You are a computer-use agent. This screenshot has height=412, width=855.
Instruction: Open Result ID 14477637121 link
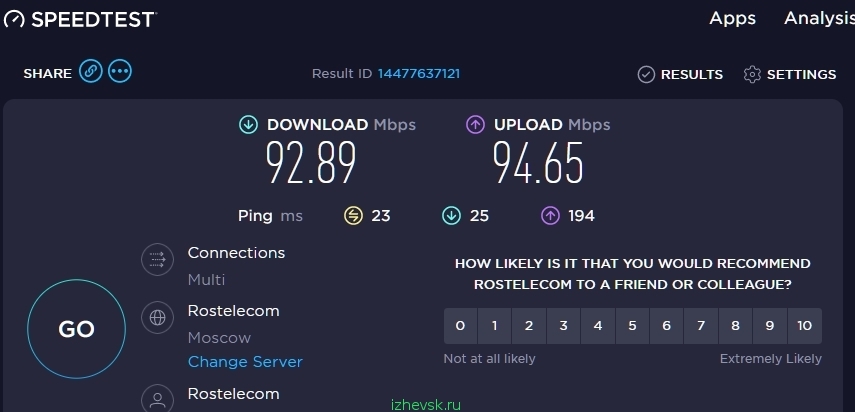coord(419,74)
